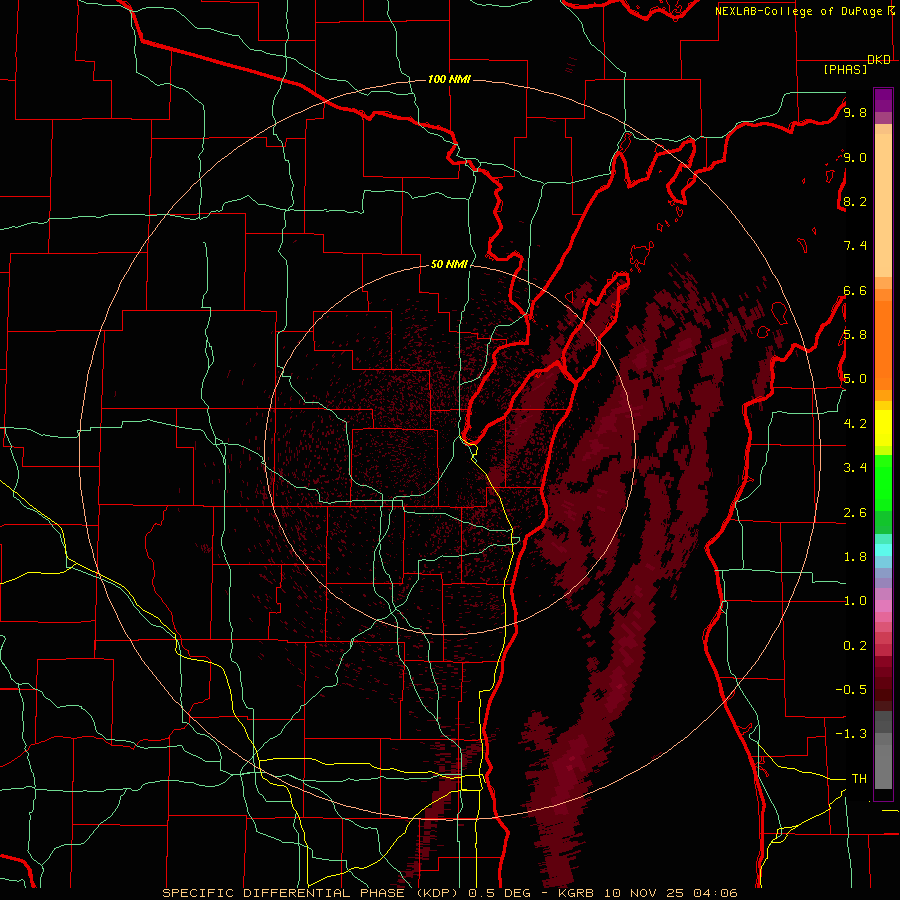Click the cyan segment of the color bar
This screenshot has height=900, width=900.
coord(883,550)
